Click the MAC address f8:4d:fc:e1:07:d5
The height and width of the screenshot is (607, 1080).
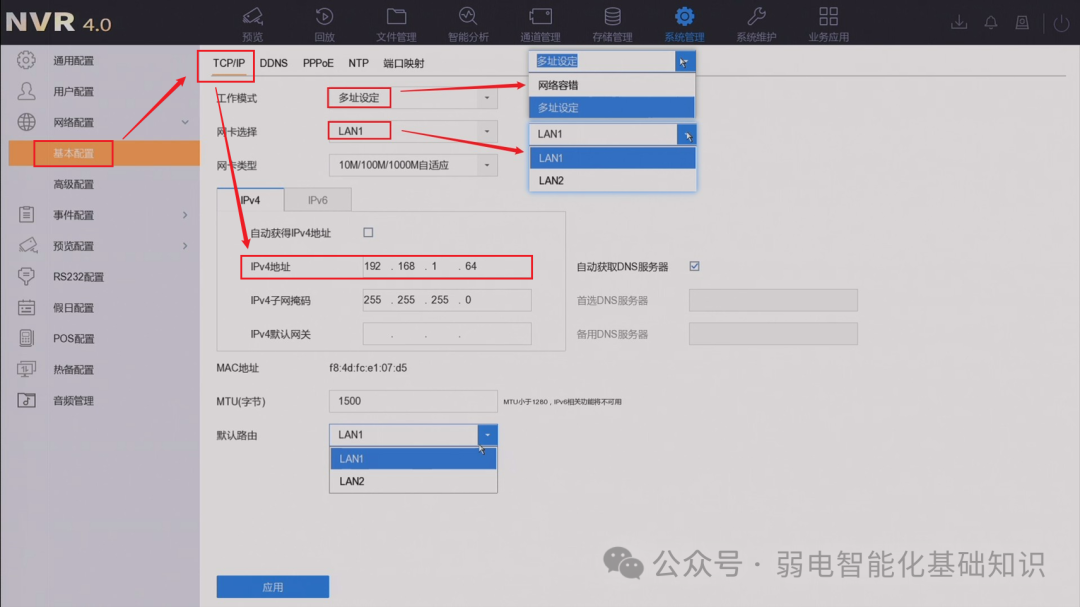pyautogui.click(x=368, y=368)
